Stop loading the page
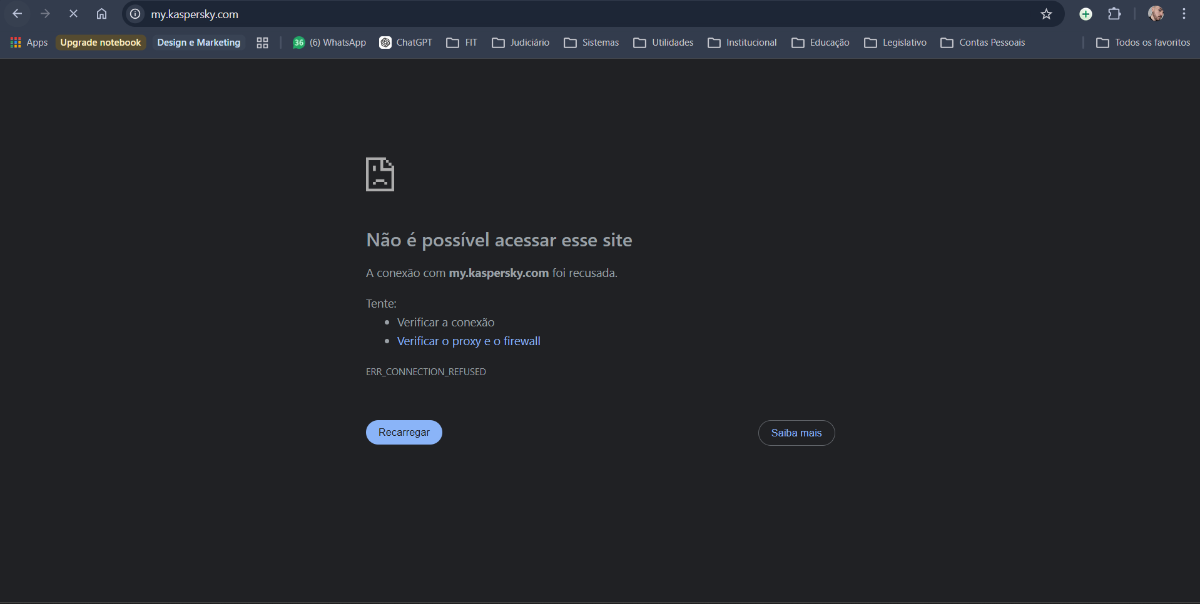Image resolution: width=1200 pixels, height=604 pixels. coord(73,14)
